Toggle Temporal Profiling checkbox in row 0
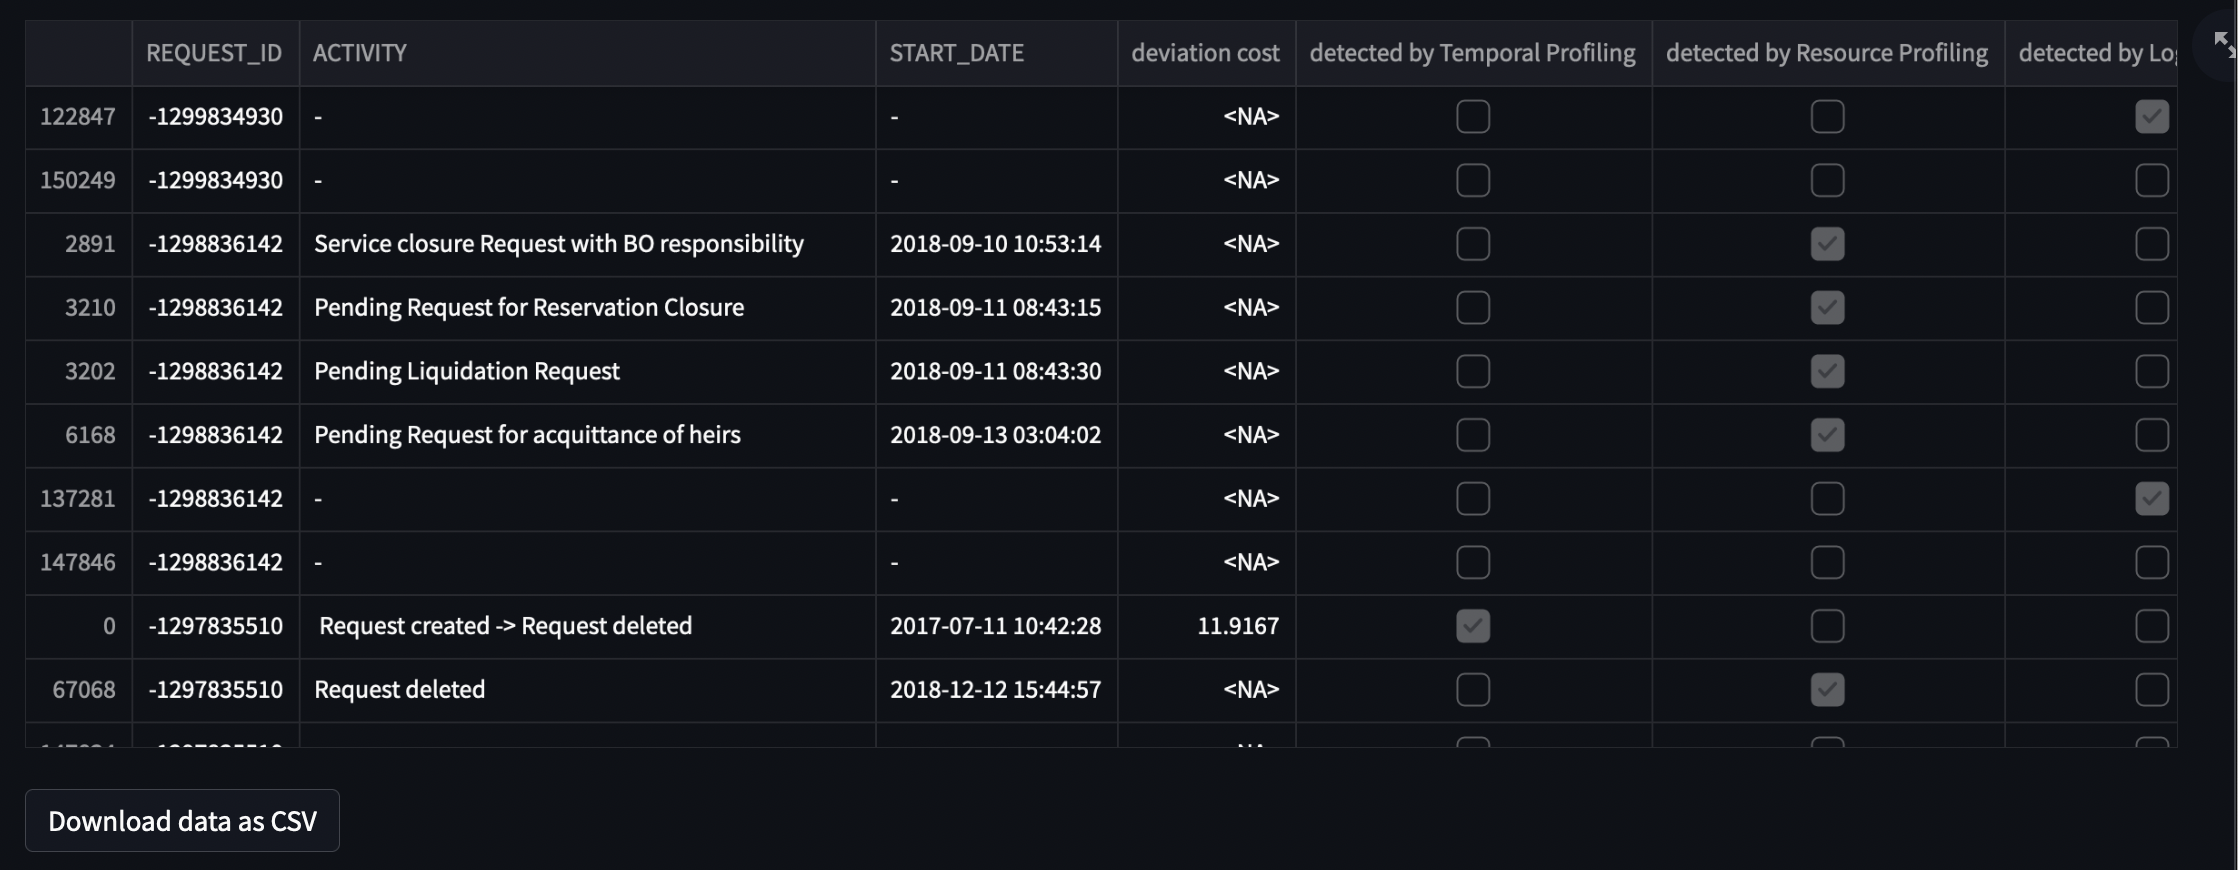Screen dimensions: 2238x870 click(x=1473, y=626)
